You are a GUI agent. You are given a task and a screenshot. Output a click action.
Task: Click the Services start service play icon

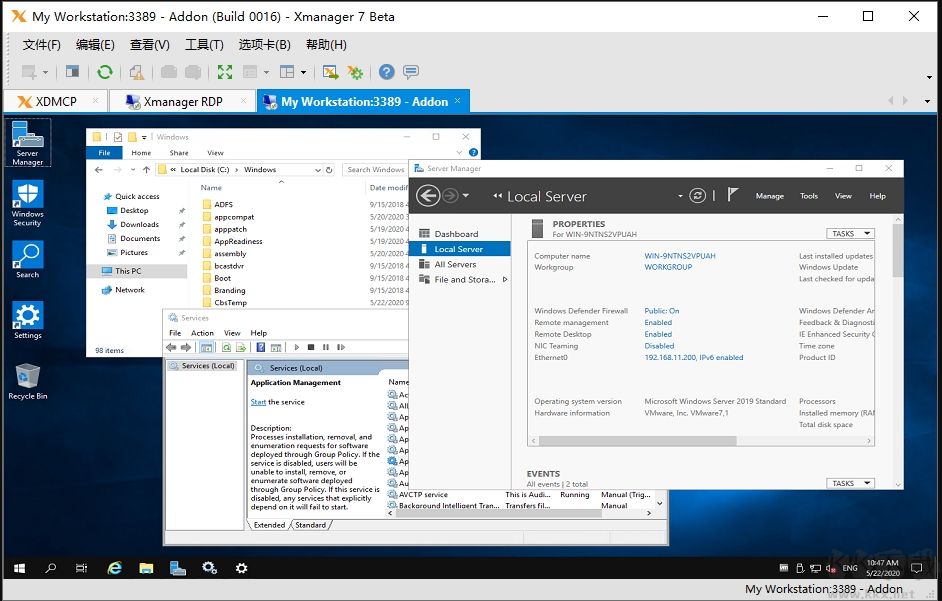(297, 347)
